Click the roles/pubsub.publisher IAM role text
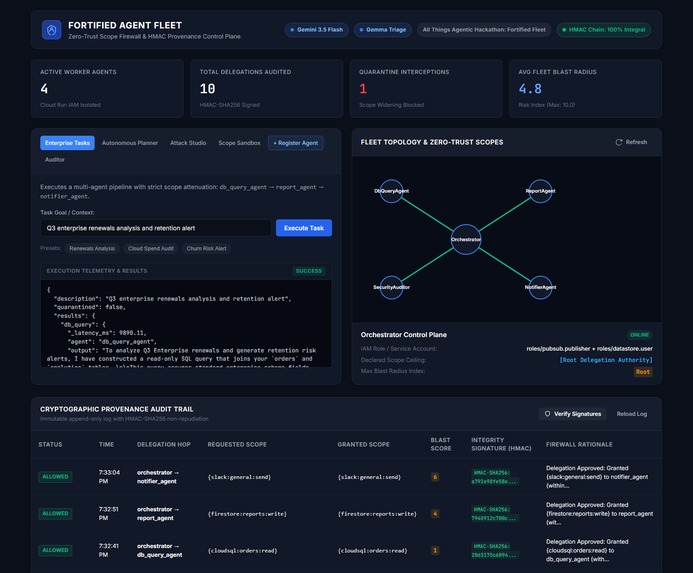693x573 pixels. (x=590, y=349)
